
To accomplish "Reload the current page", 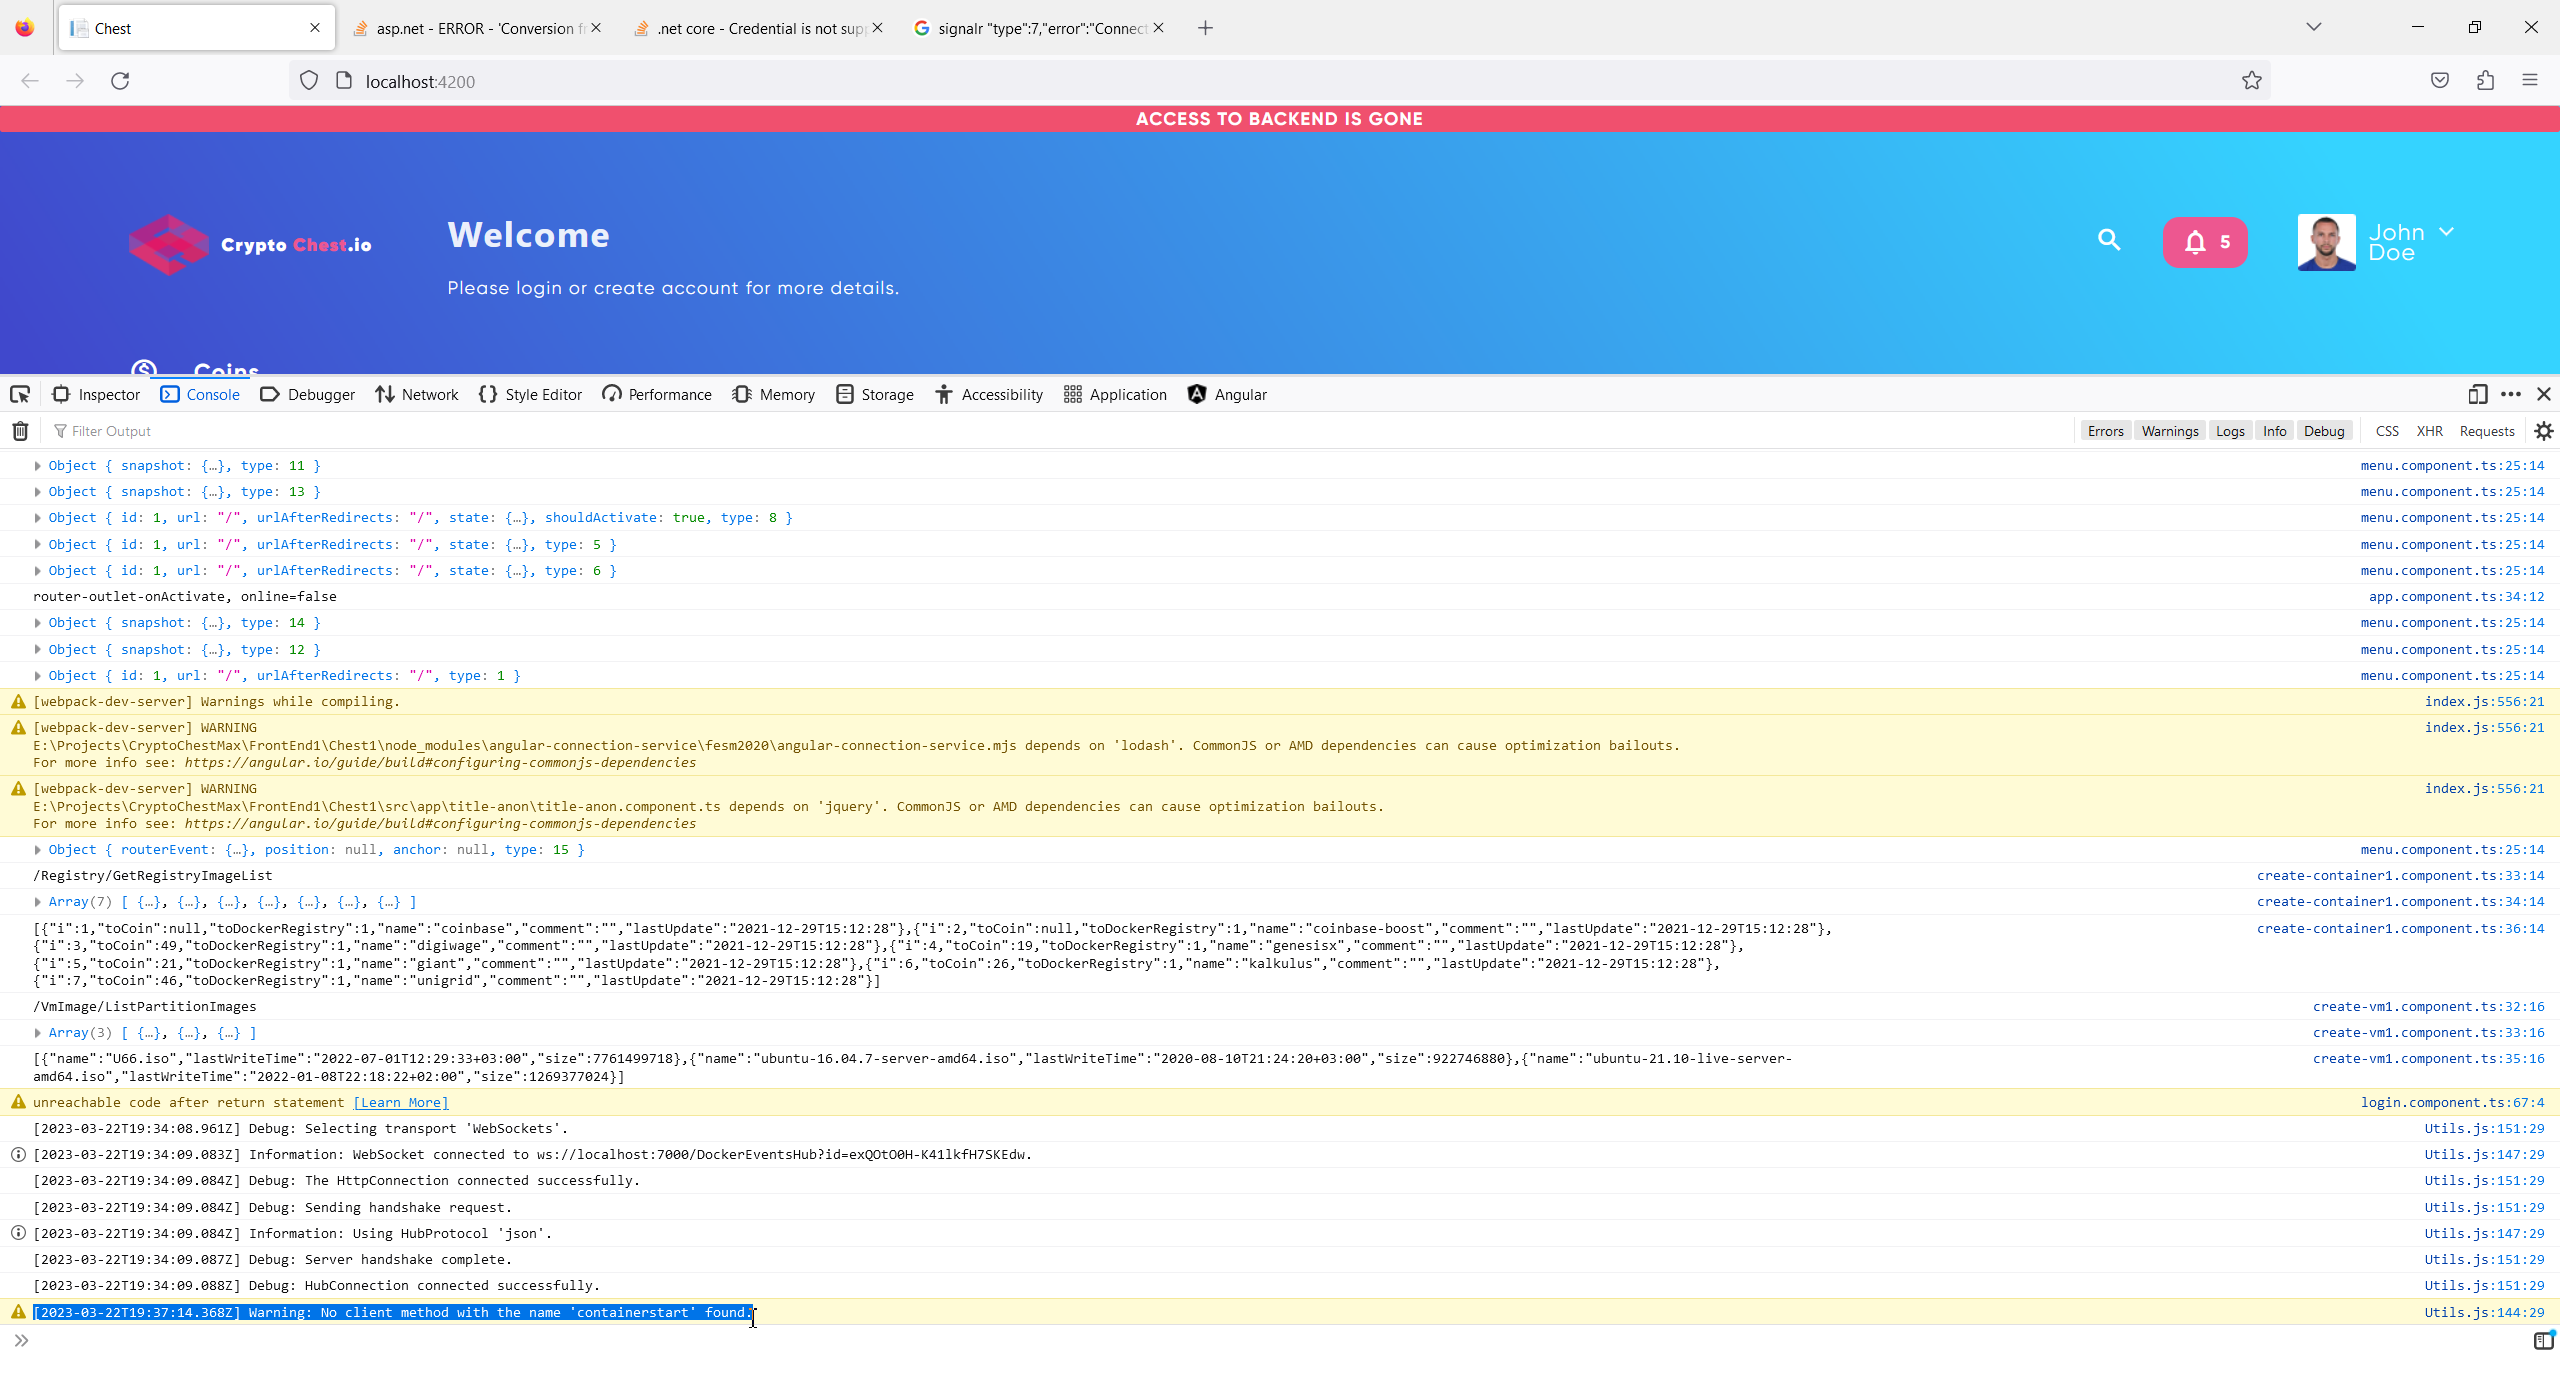I will (x=120, y=81).
